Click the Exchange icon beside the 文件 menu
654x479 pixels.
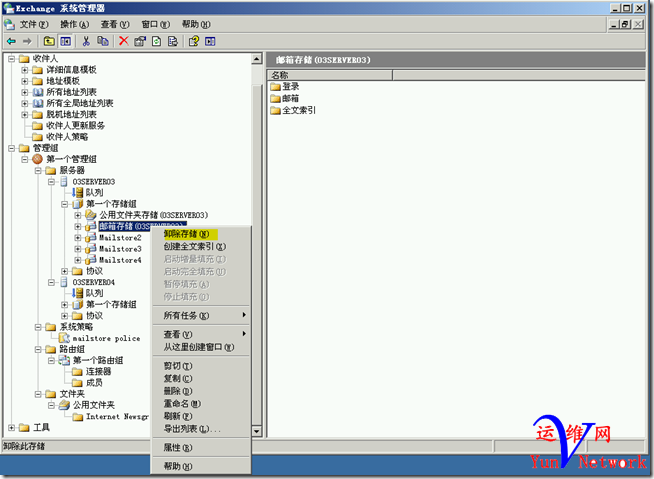pyautogui.click(x=10, y=24)
